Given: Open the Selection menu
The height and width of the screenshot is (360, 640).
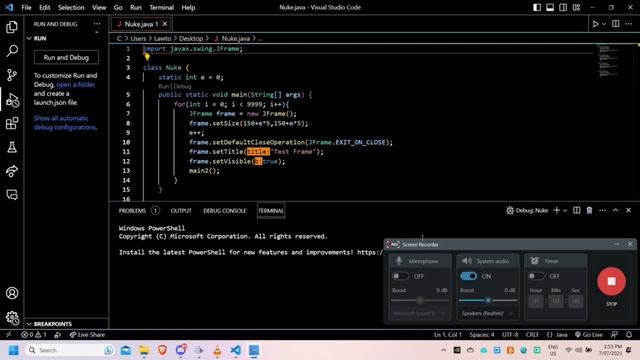Looking at the screenshot, I should coord(71,7).
